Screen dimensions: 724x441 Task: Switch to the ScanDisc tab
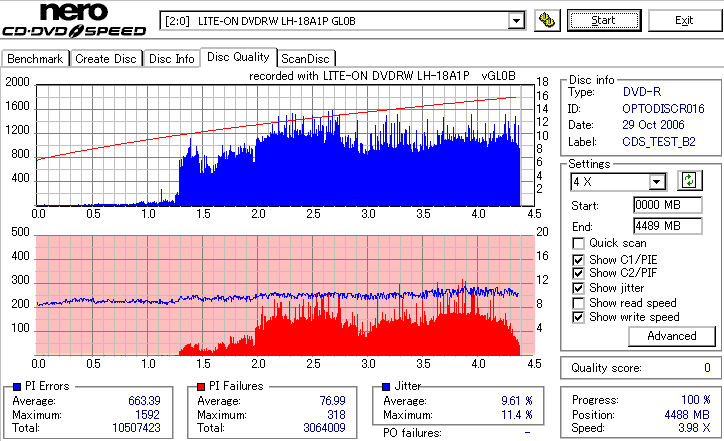305,59
